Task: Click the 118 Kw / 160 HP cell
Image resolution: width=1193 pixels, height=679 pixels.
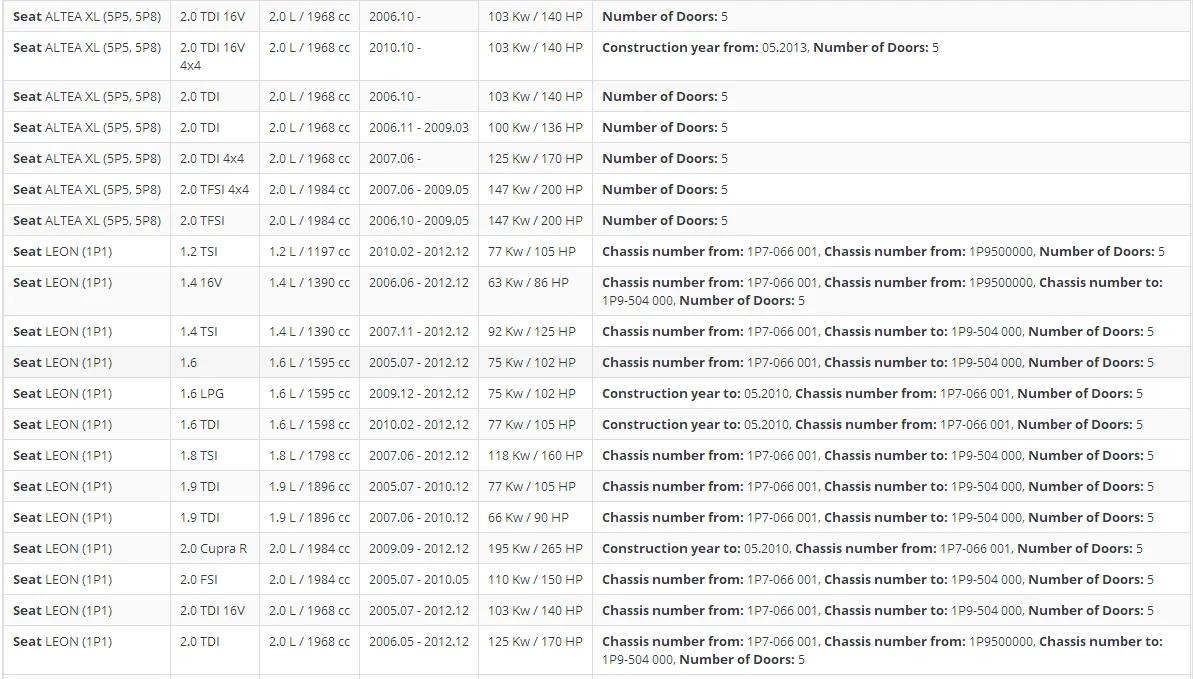Action: coord(535,456)
